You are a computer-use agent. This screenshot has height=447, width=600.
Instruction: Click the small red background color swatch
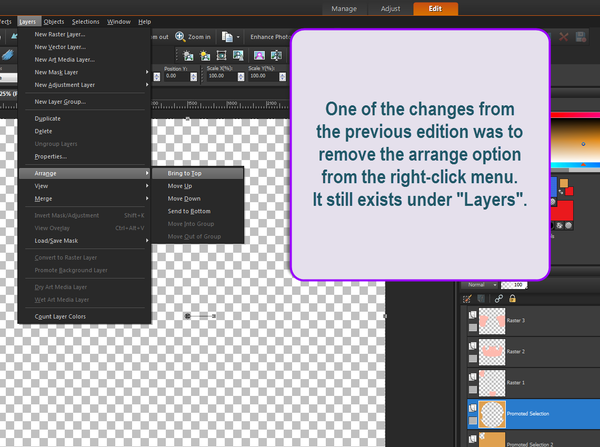click(569, 191)
